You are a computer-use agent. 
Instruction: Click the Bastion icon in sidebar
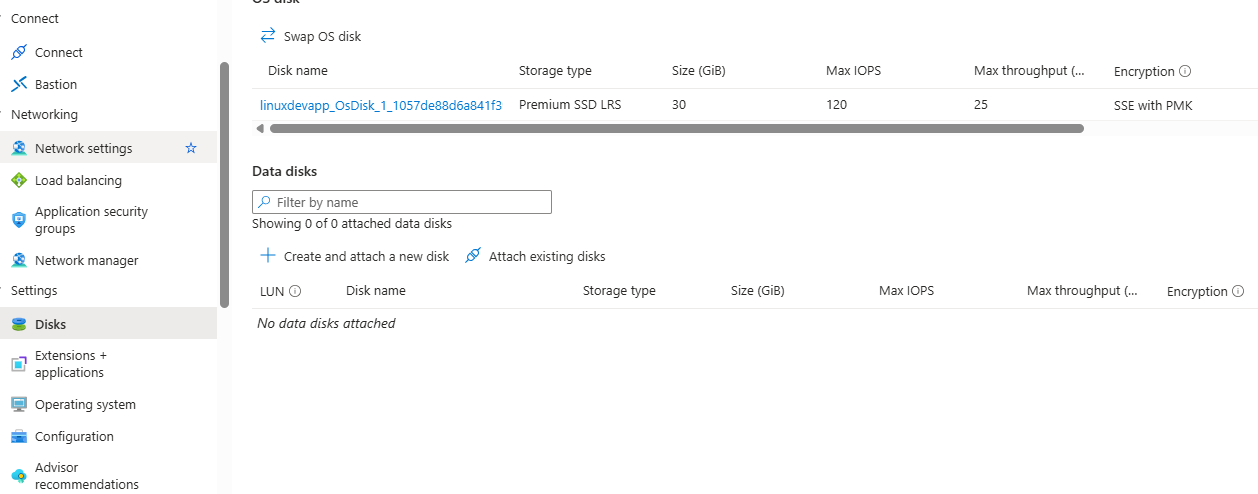[x=18, y=84]
